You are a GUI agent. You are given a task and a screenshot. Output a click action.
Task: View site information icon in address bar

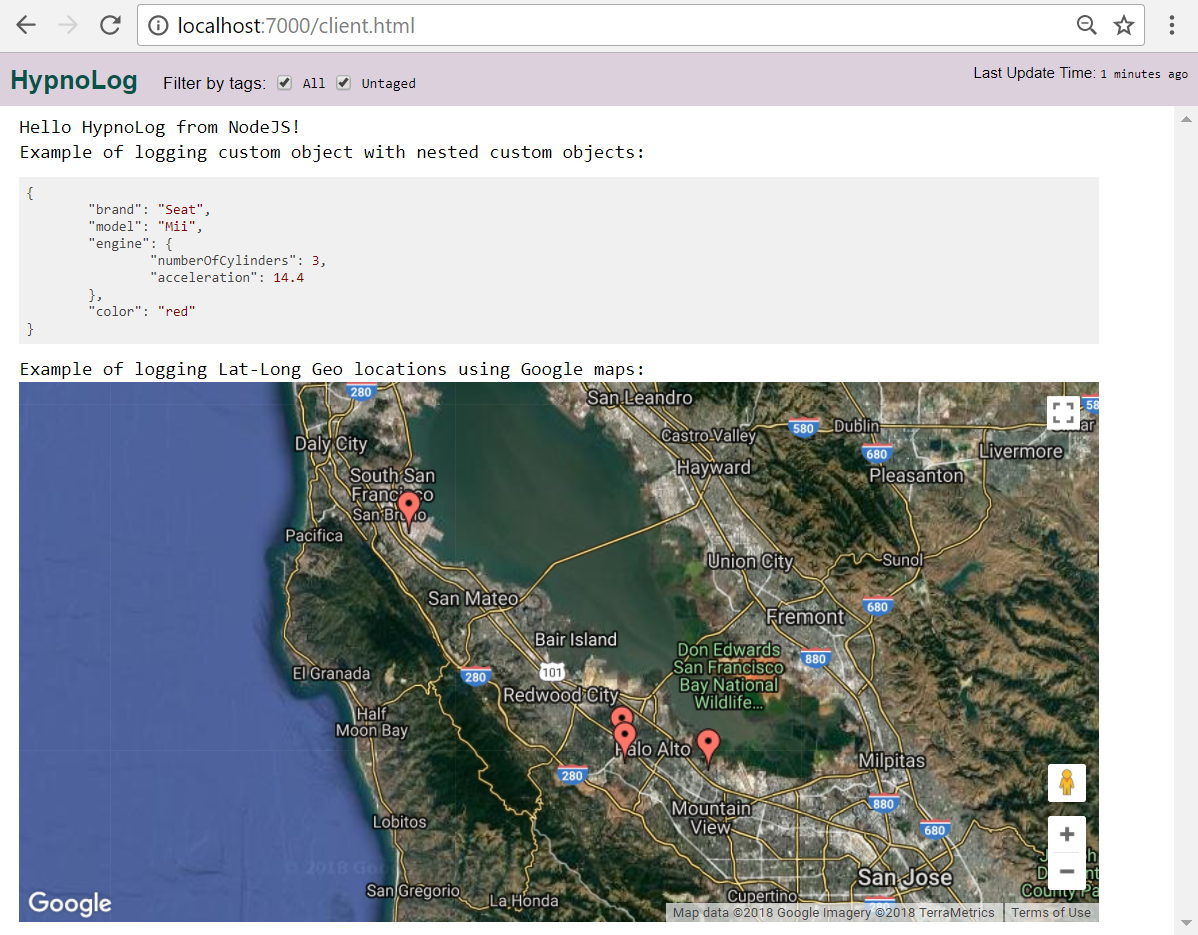pos(158,26)
